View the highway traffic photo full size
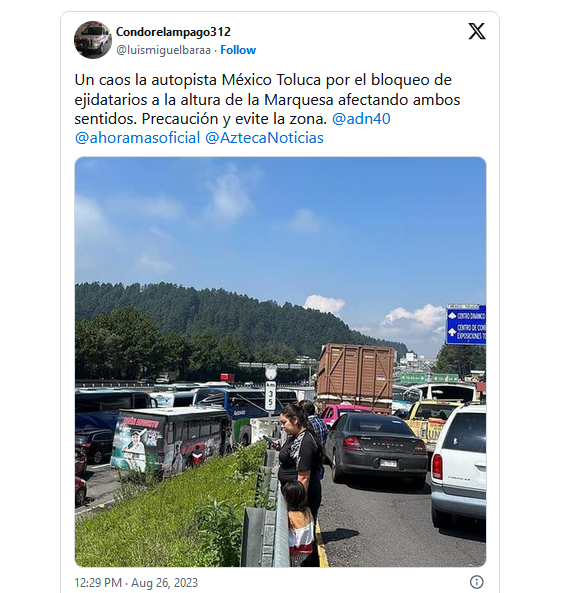Viewport: 576px width, 593px height. click(x=280, y=362)
